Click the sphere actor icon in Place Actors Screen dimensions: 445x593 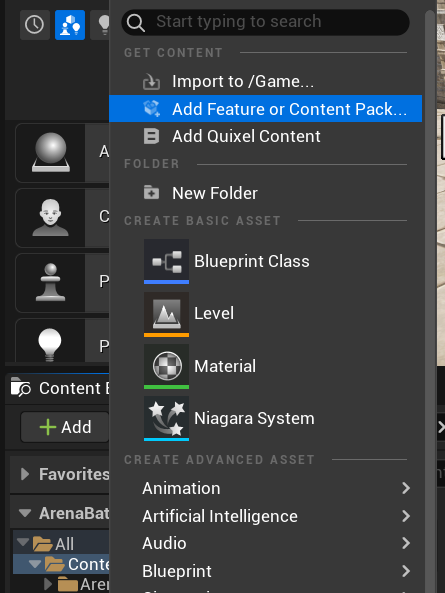click(51, 152)
